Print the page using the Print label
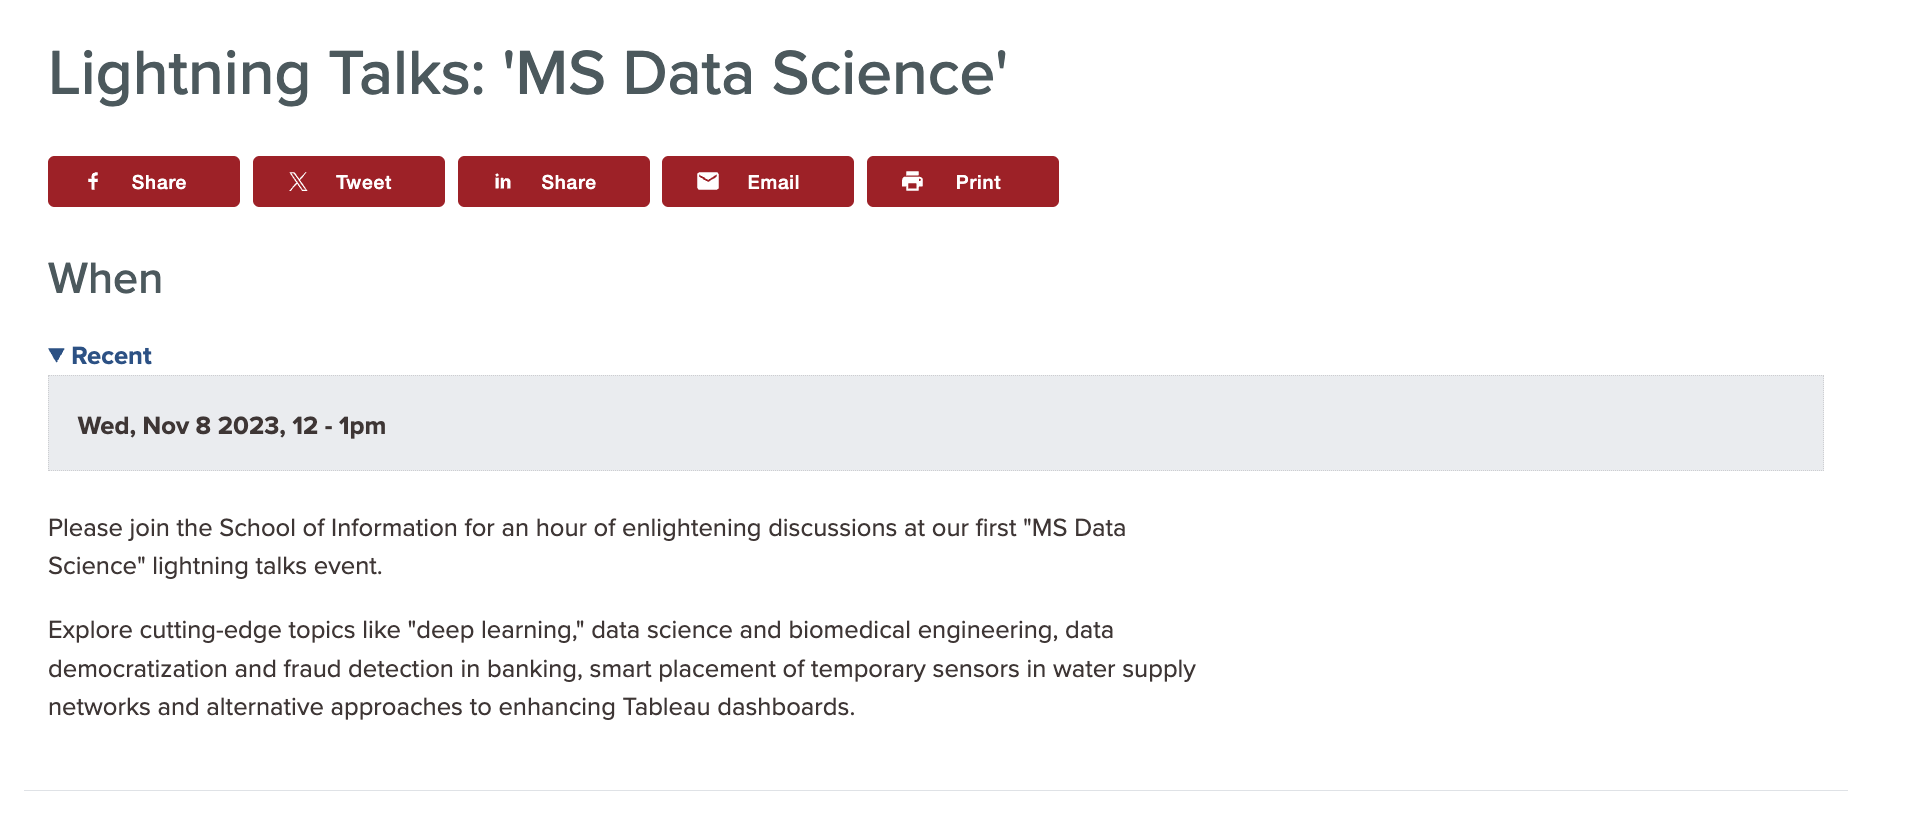This screenshot has height=820, width=1906. pos(978,182)
